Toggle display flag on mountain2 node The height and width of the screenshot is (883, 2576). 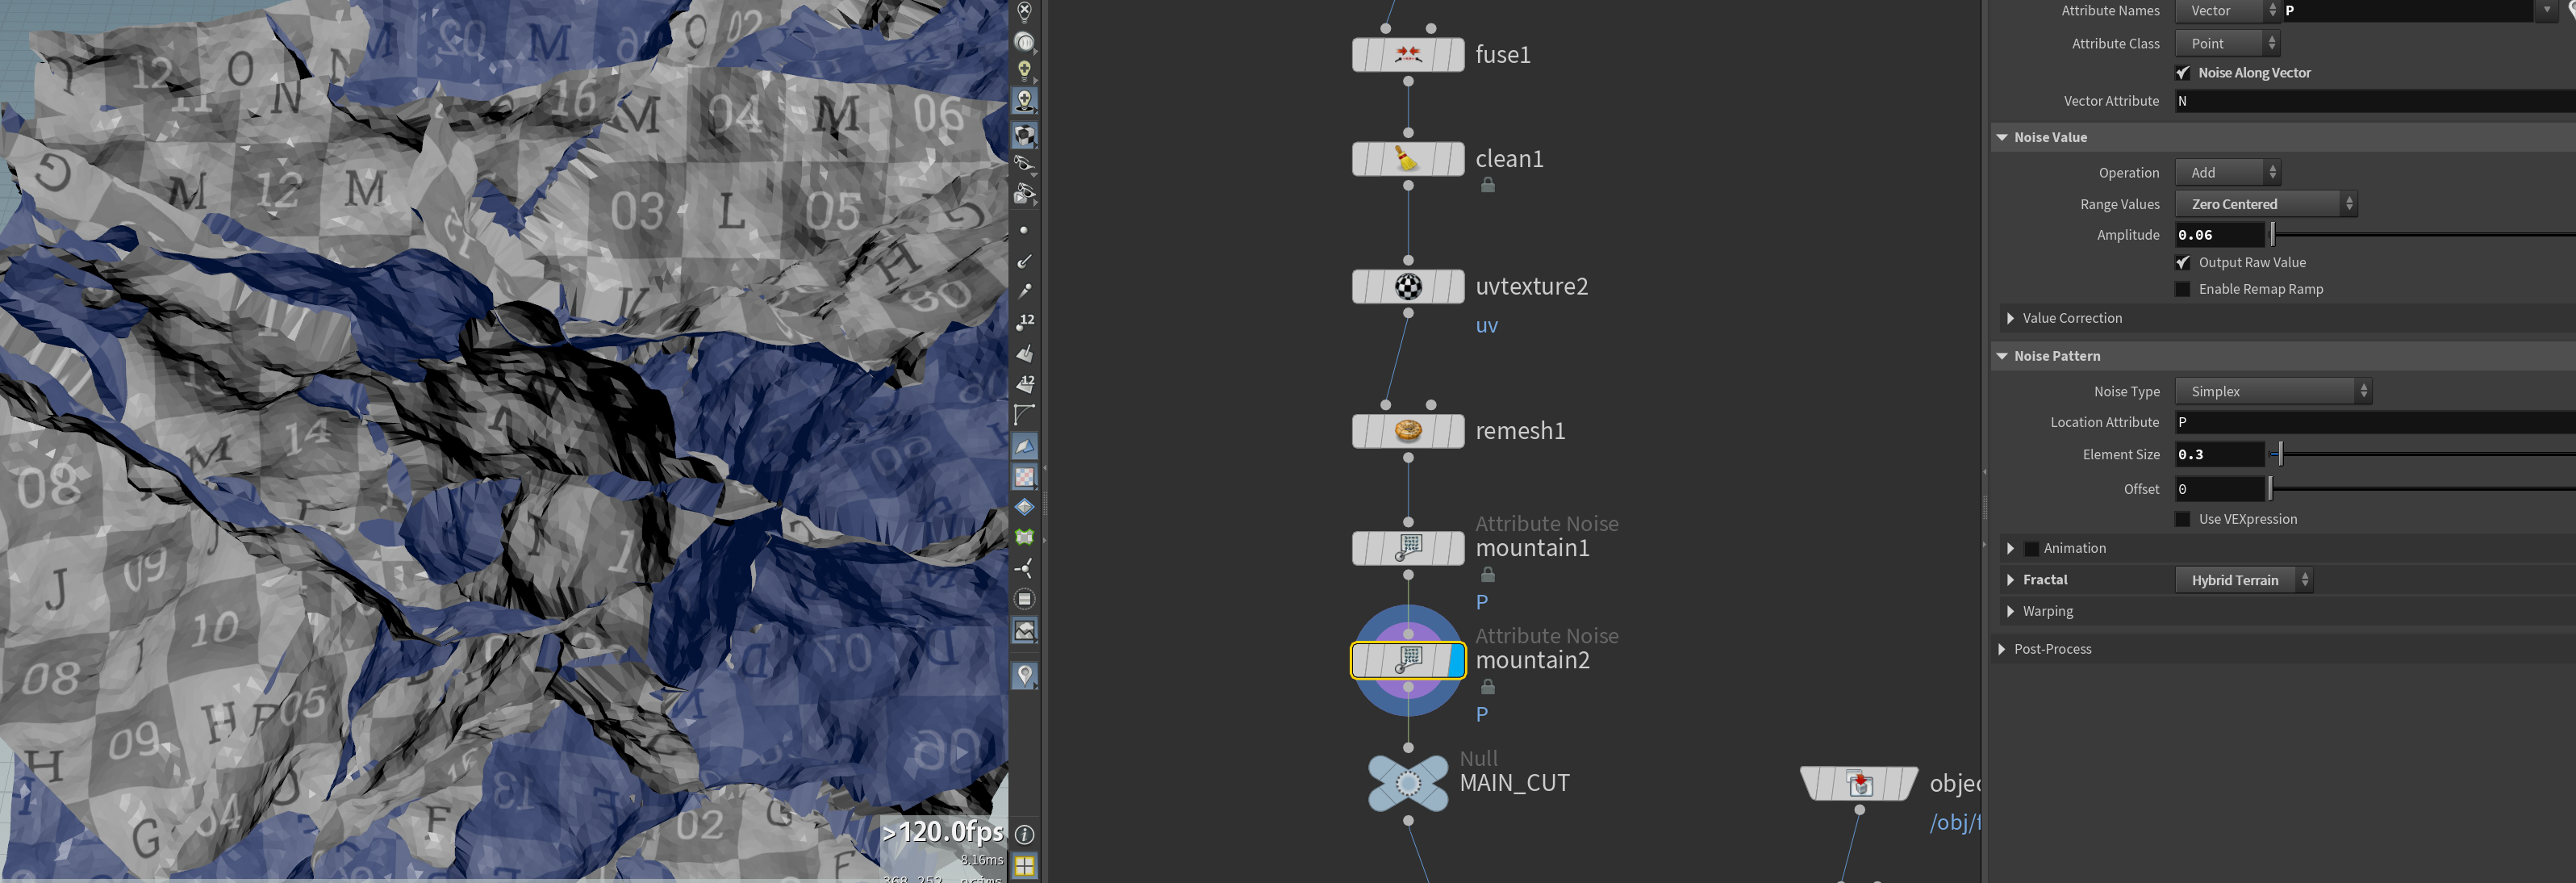(1456, 661)
